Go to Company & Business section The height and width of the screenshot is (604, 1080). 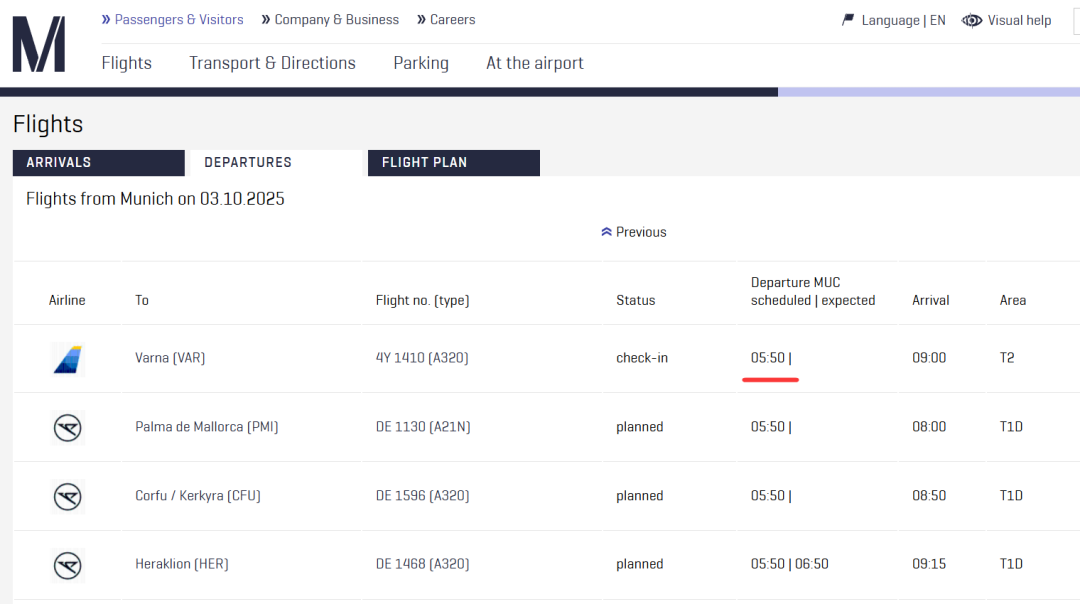click(336, 20)
